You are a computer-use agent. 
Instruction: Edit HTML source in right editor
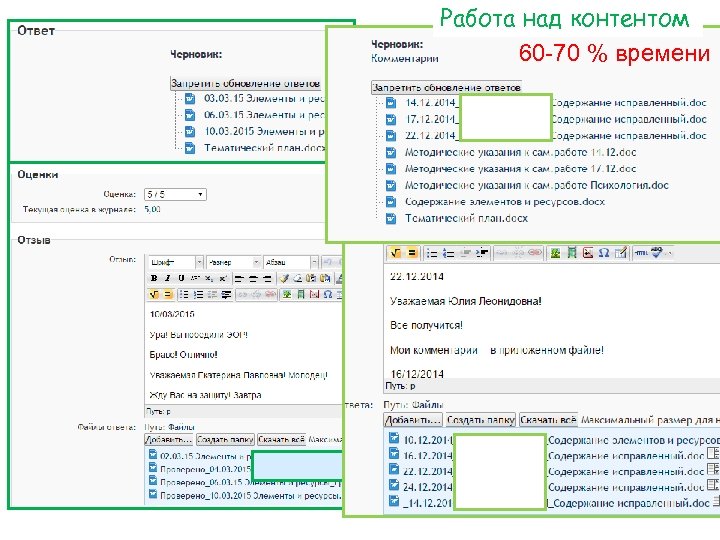pyautogui.click(x=641, y=253)
